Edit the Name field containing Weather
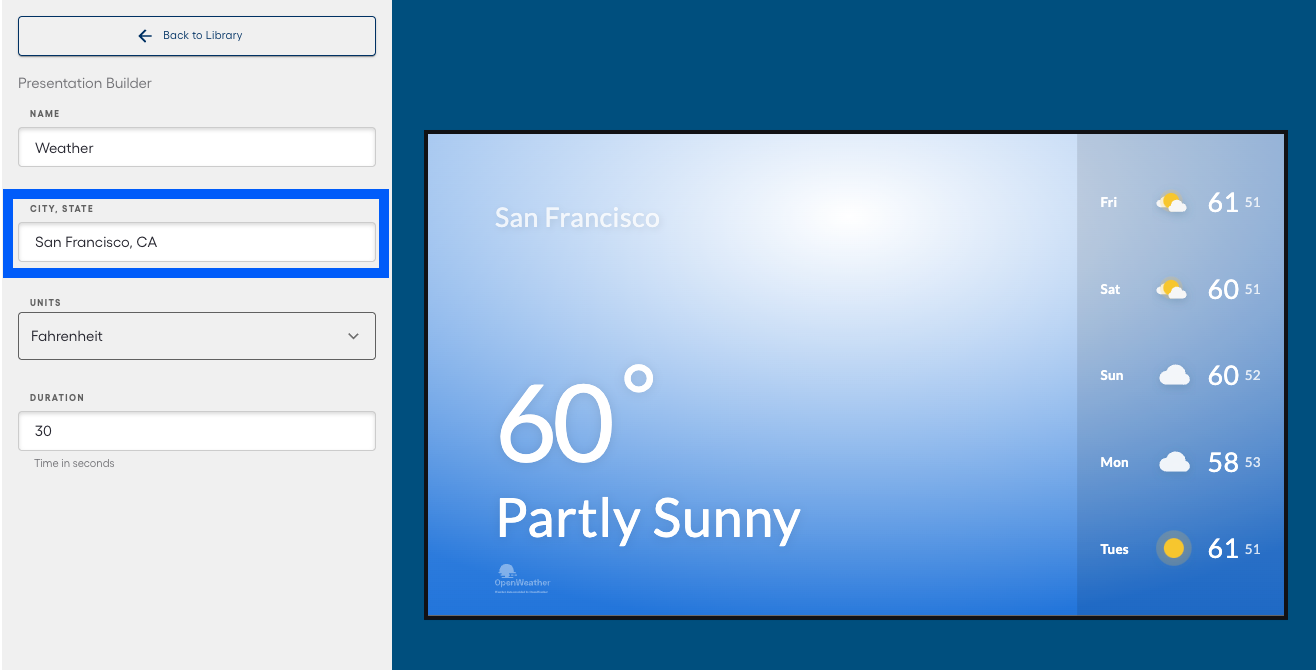The image size is (1316, 670). (197, 147)
